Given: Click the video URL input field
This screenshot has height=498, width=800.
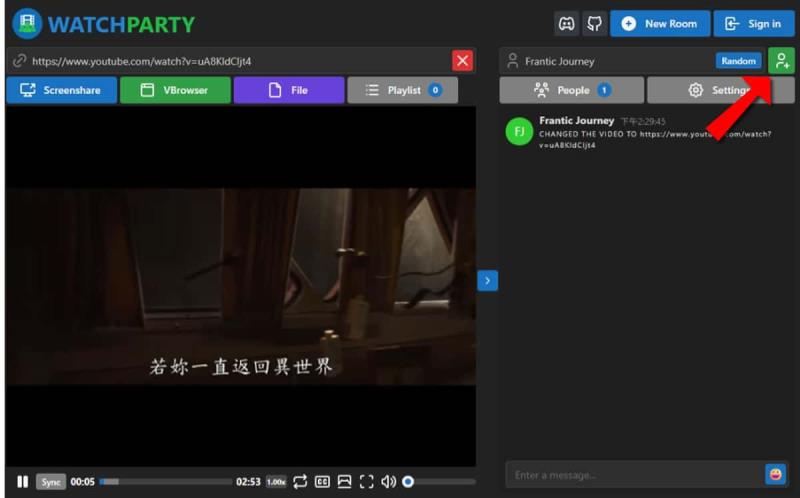Looking at the screenshot, I should point(230,61).
